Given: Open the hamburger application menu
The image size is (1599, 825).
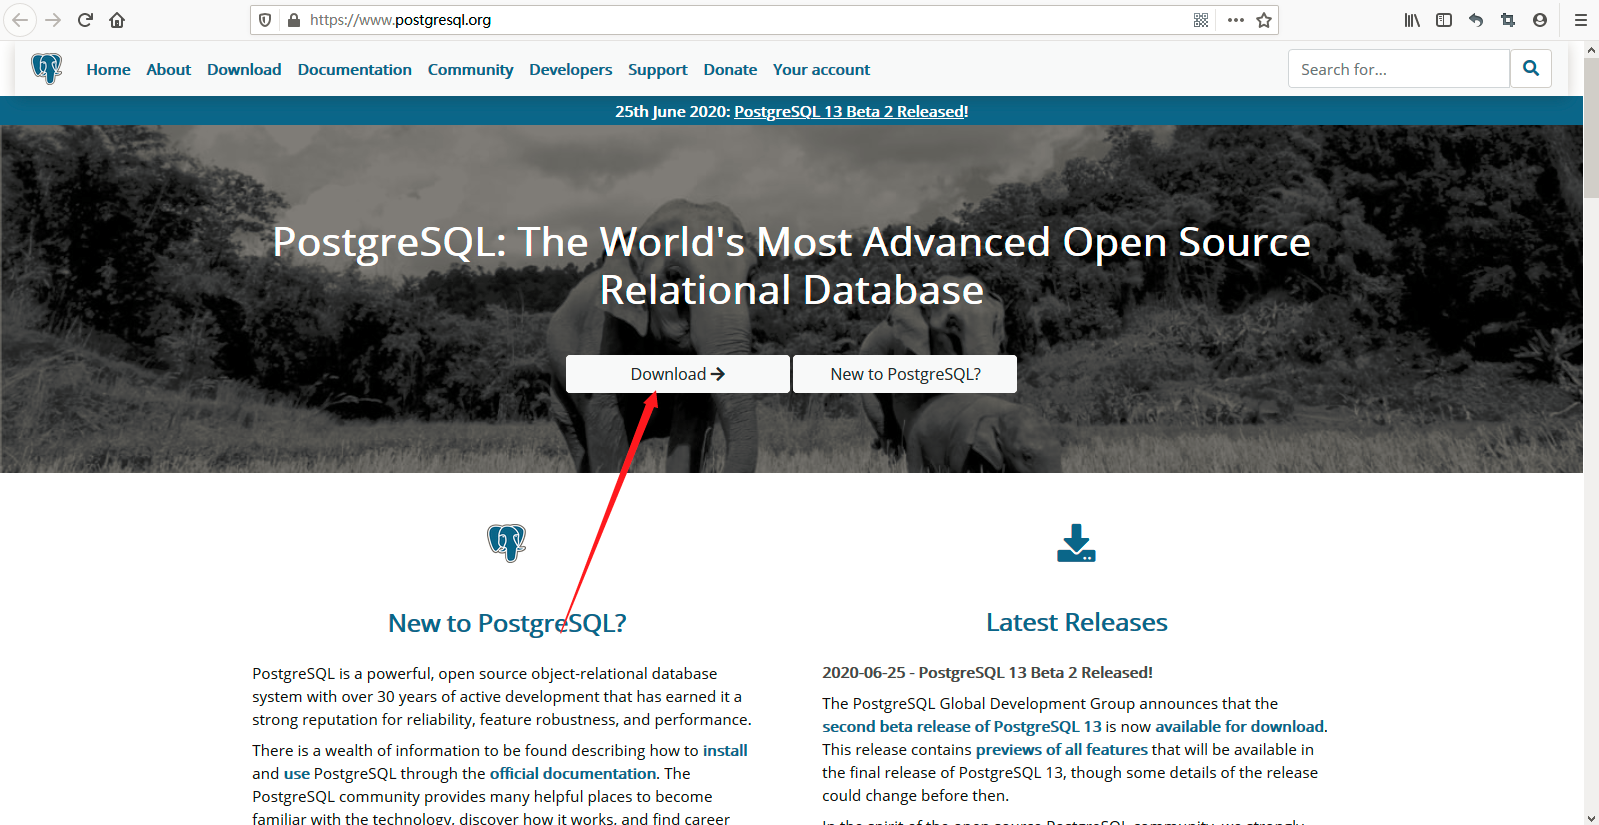Looking at the screenshot, I should point(1581,20).
